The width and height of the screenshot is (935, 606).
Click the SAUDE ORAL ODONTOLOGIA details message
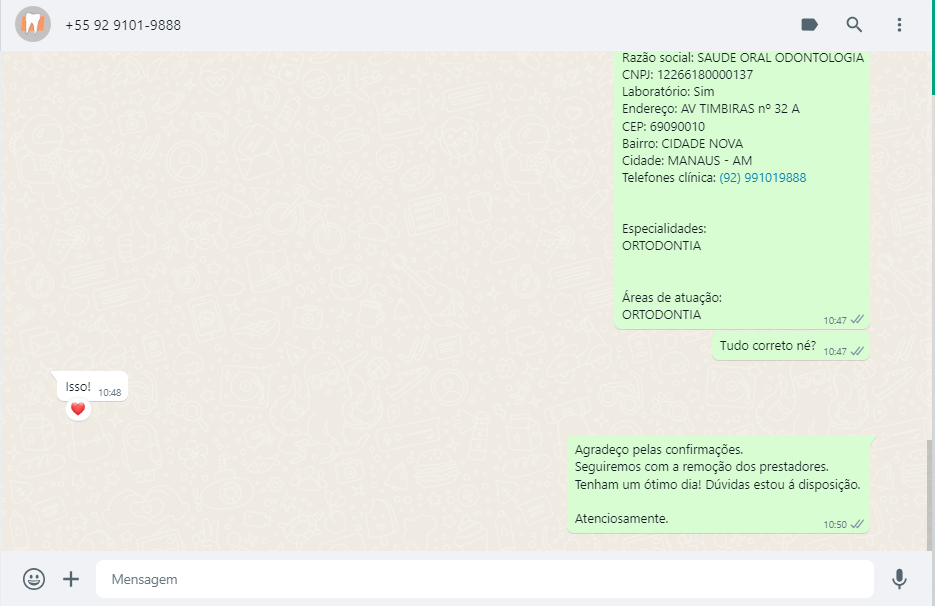click(742, 190)
